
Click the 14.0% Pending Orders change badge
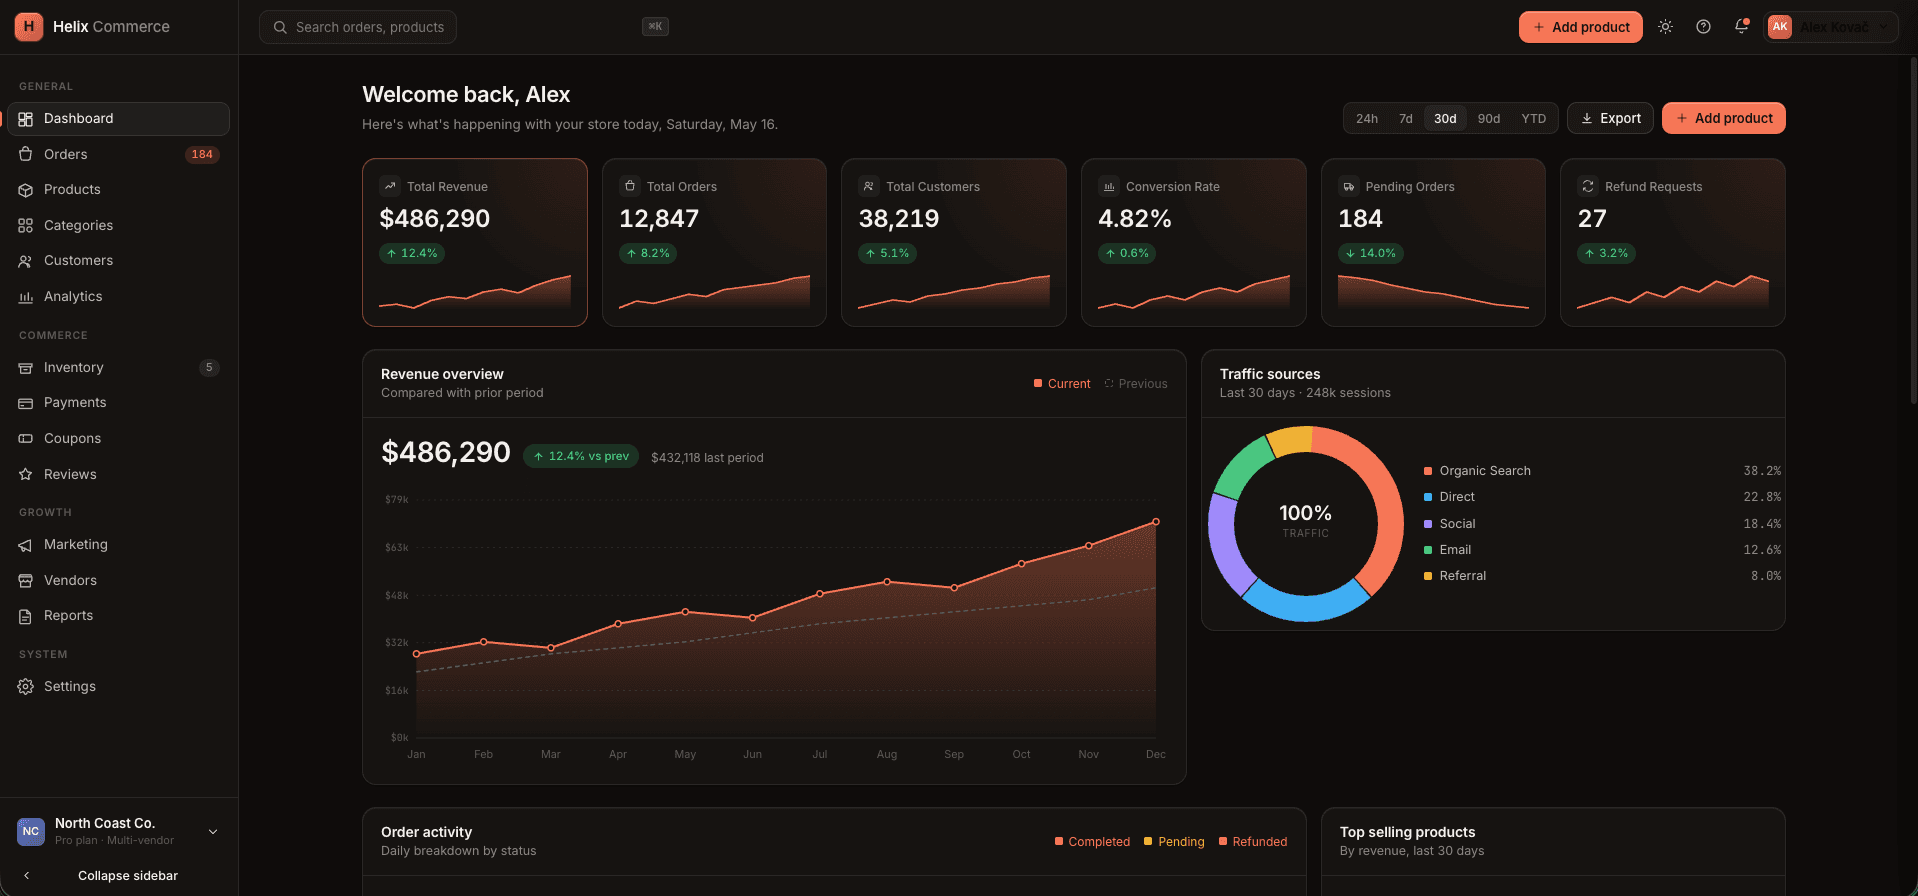(1370, 254)
